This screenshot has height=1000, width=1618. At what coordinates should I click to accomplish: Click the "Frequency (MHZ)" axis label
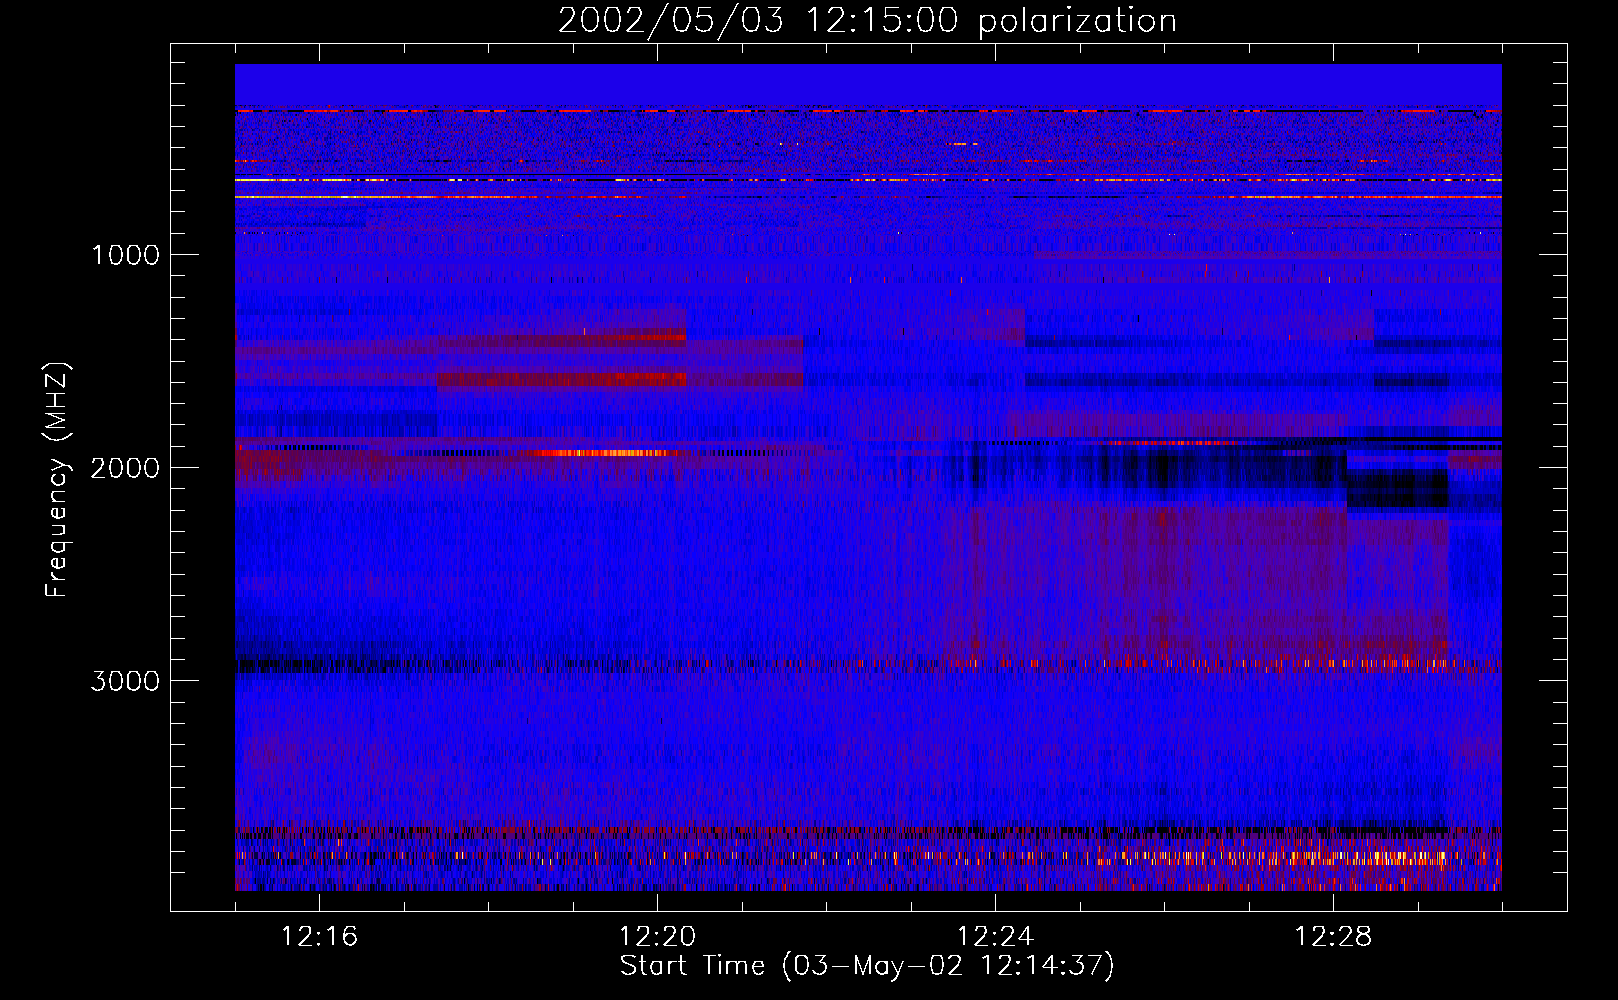(x=56, y=480)
